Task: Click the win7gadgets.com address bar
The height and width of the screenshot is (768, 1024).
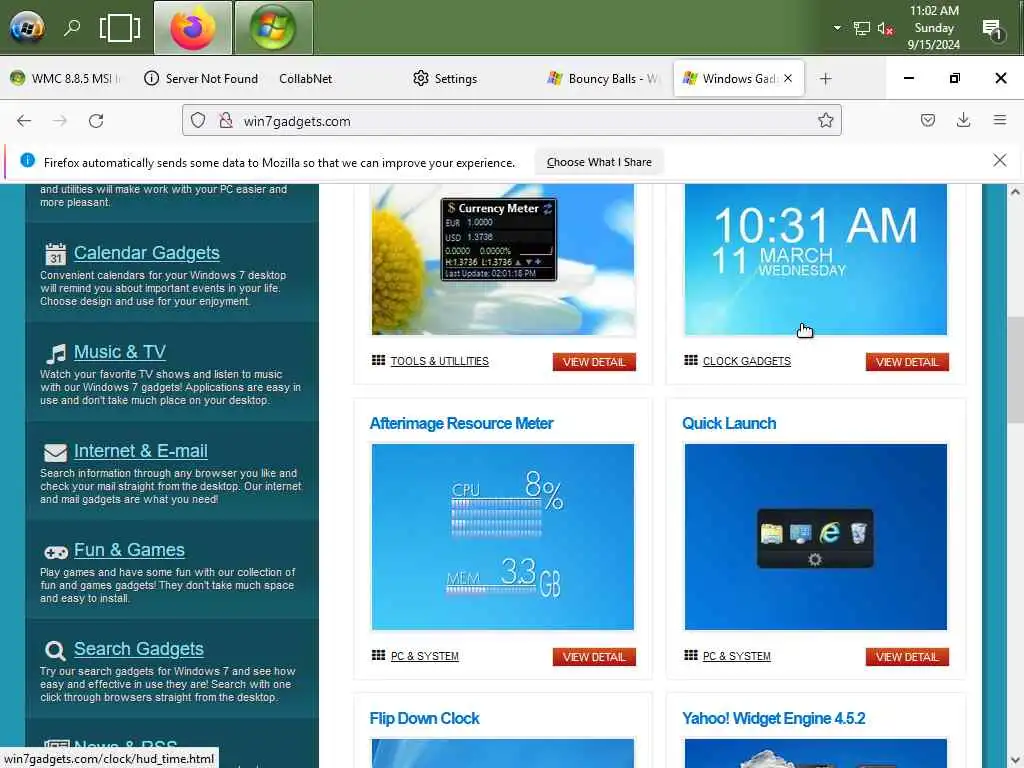Action: coord(511,120)
